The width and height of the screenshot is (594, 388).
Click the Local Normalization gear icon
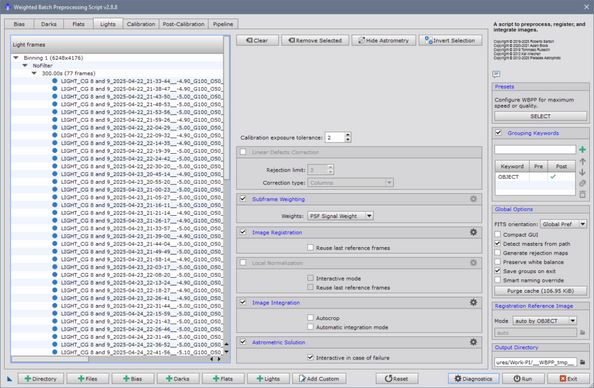[473, 263]
